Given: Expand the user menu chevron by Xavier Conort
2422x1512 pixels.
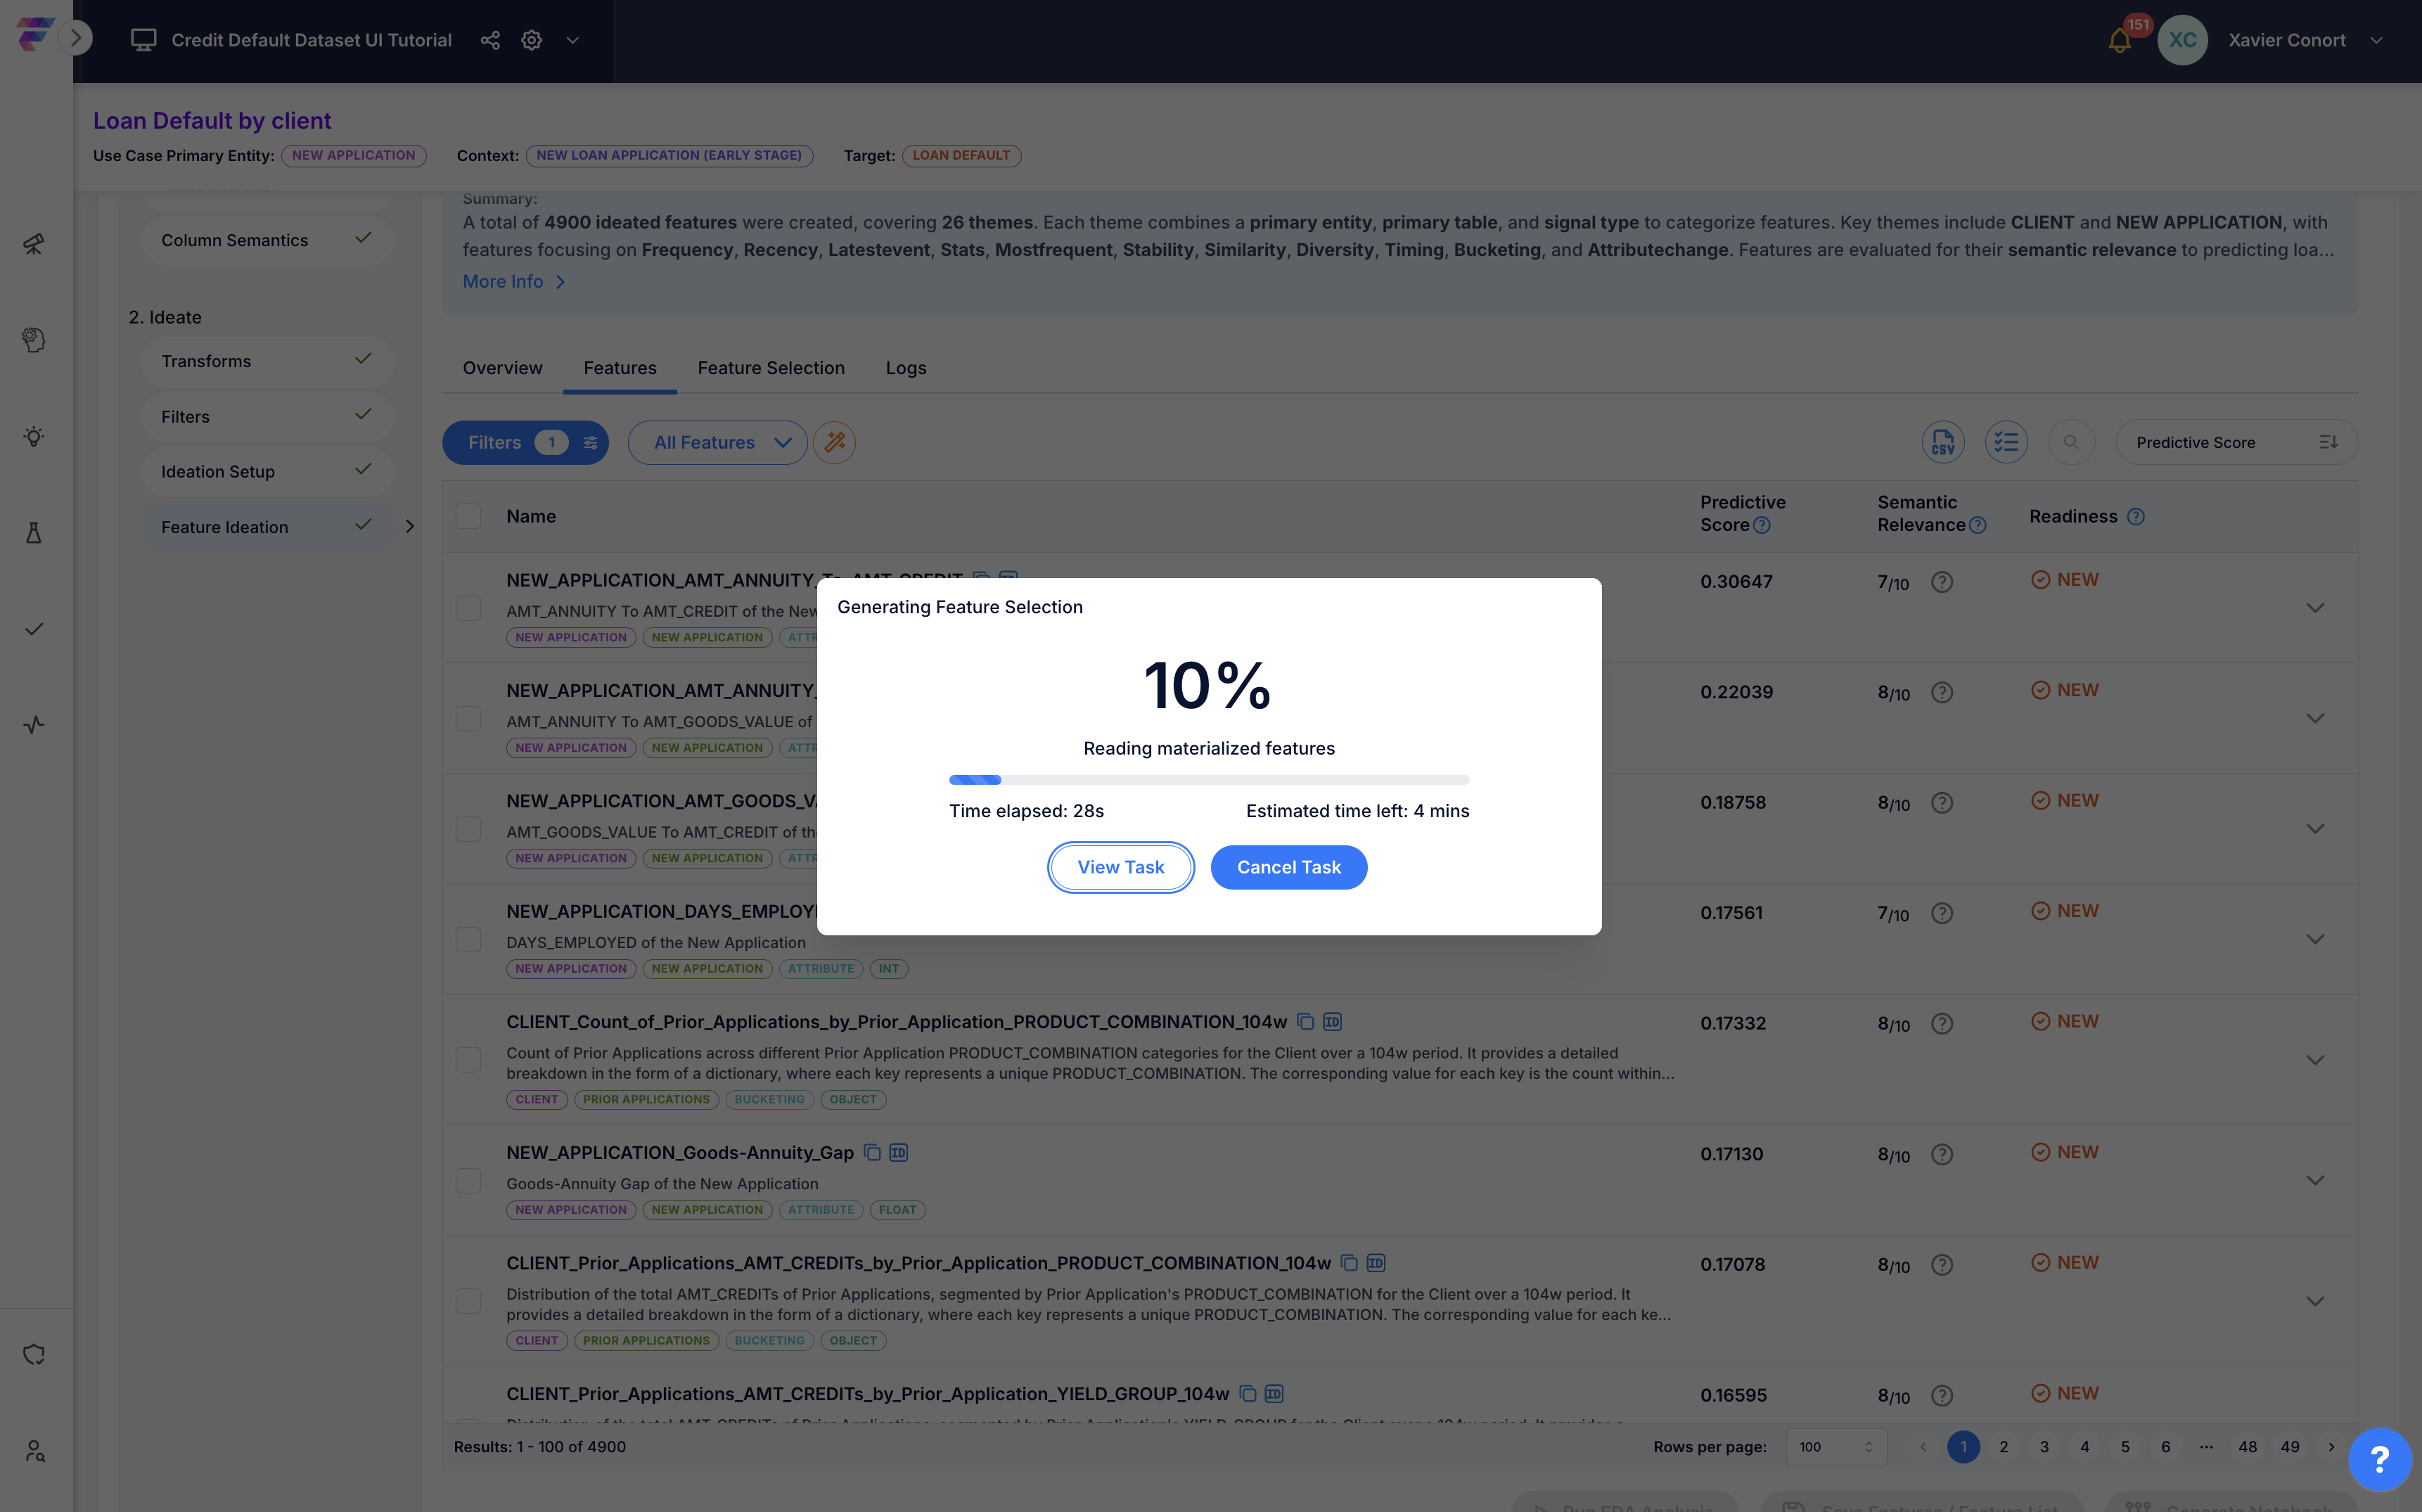Looking at the screenshot, I should (2376, 40).
